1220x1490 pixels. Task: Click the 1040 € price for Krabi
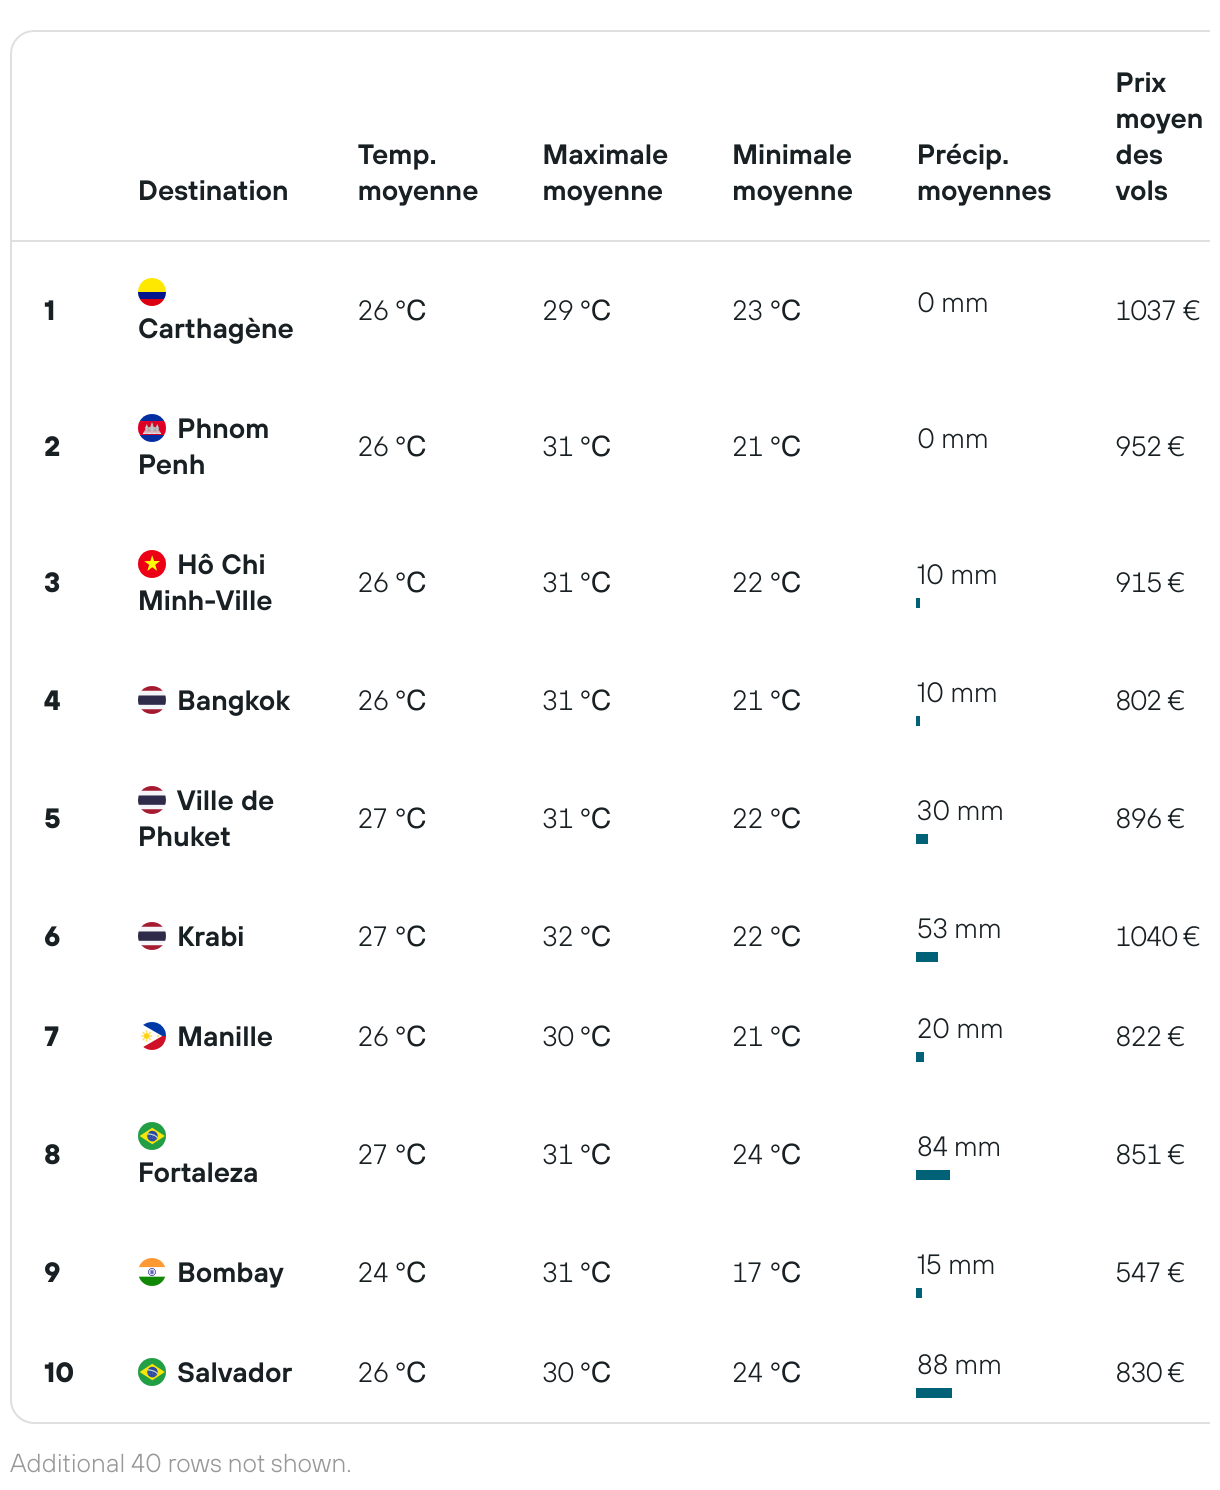pyautogui.click(x=1158, y=936)
